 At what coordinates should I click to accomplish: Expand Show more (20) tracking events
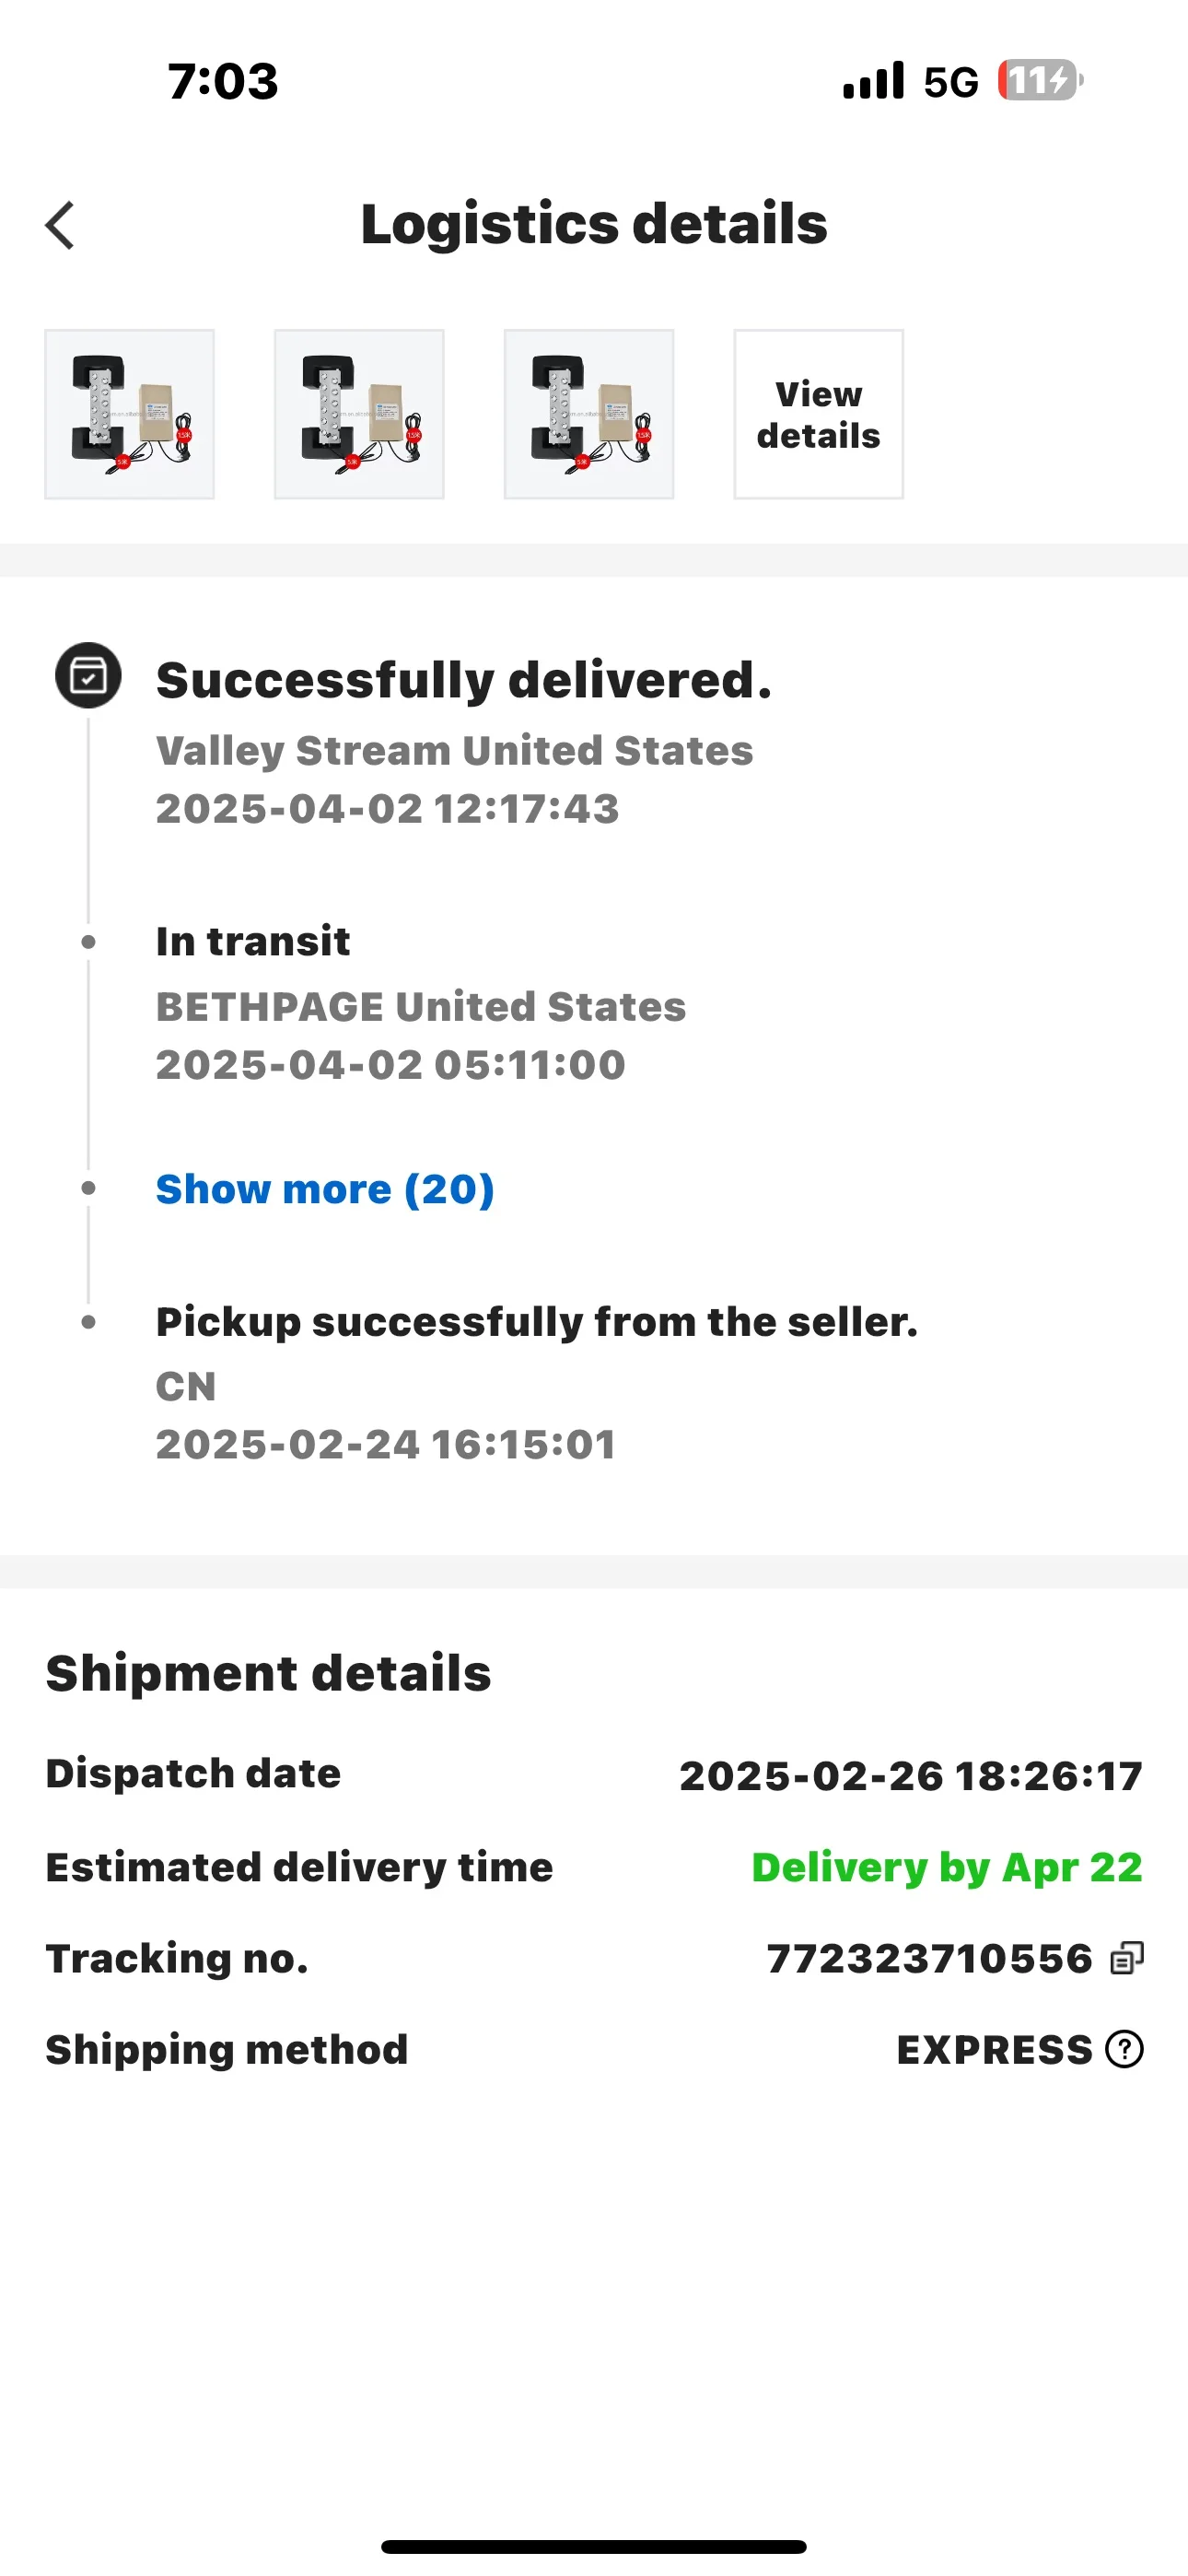(325, 1189)
